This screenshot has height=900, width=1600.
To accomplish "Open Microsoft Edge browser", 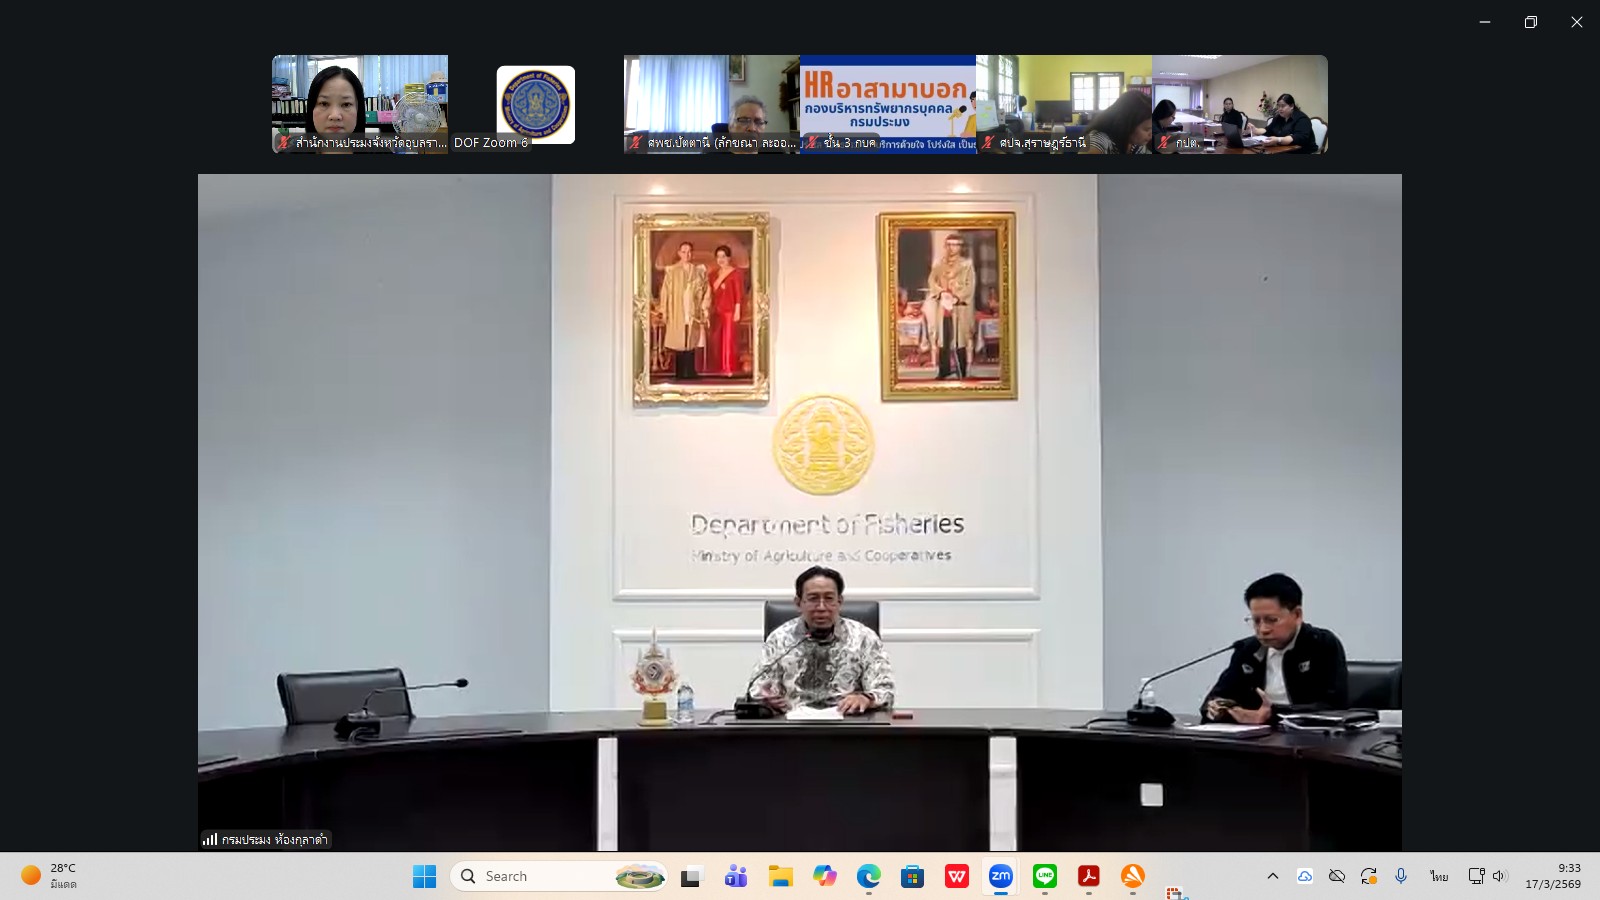I will tap(868, 877).
